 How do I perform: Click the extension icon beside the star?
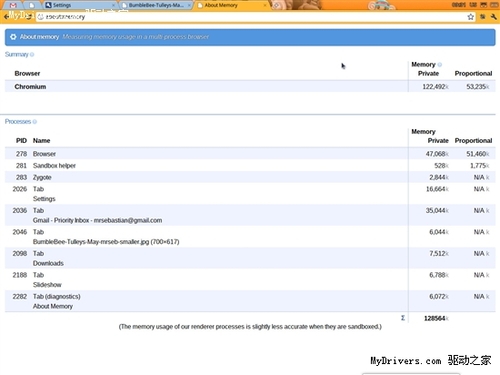pyautogui.click(x=482, y=17)
